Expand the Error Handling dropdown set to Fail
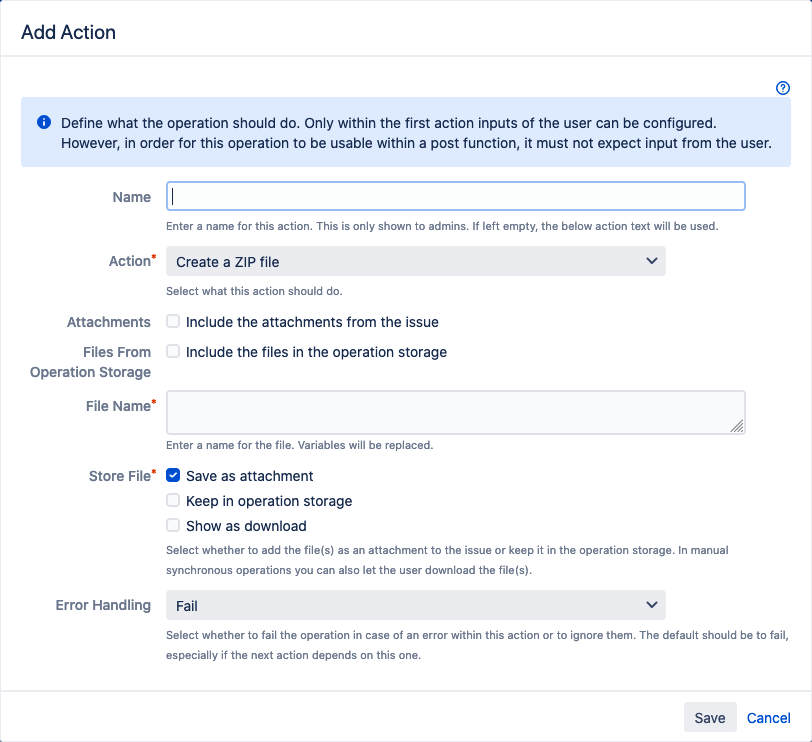The image size is (812, 742). coord(415,605)
